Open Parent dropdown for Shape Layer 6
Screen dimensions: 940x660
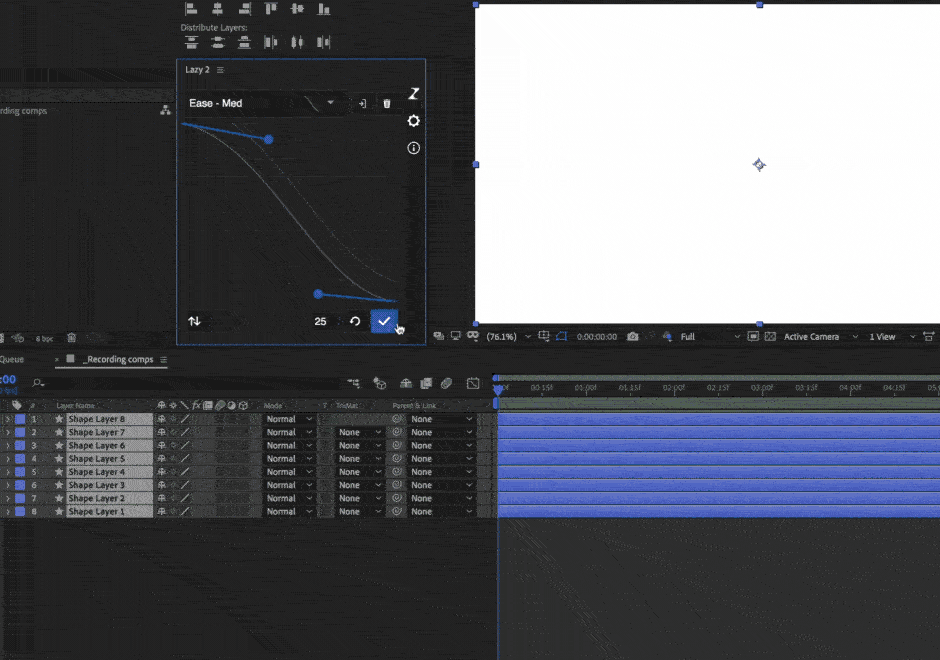pos(442,445)
